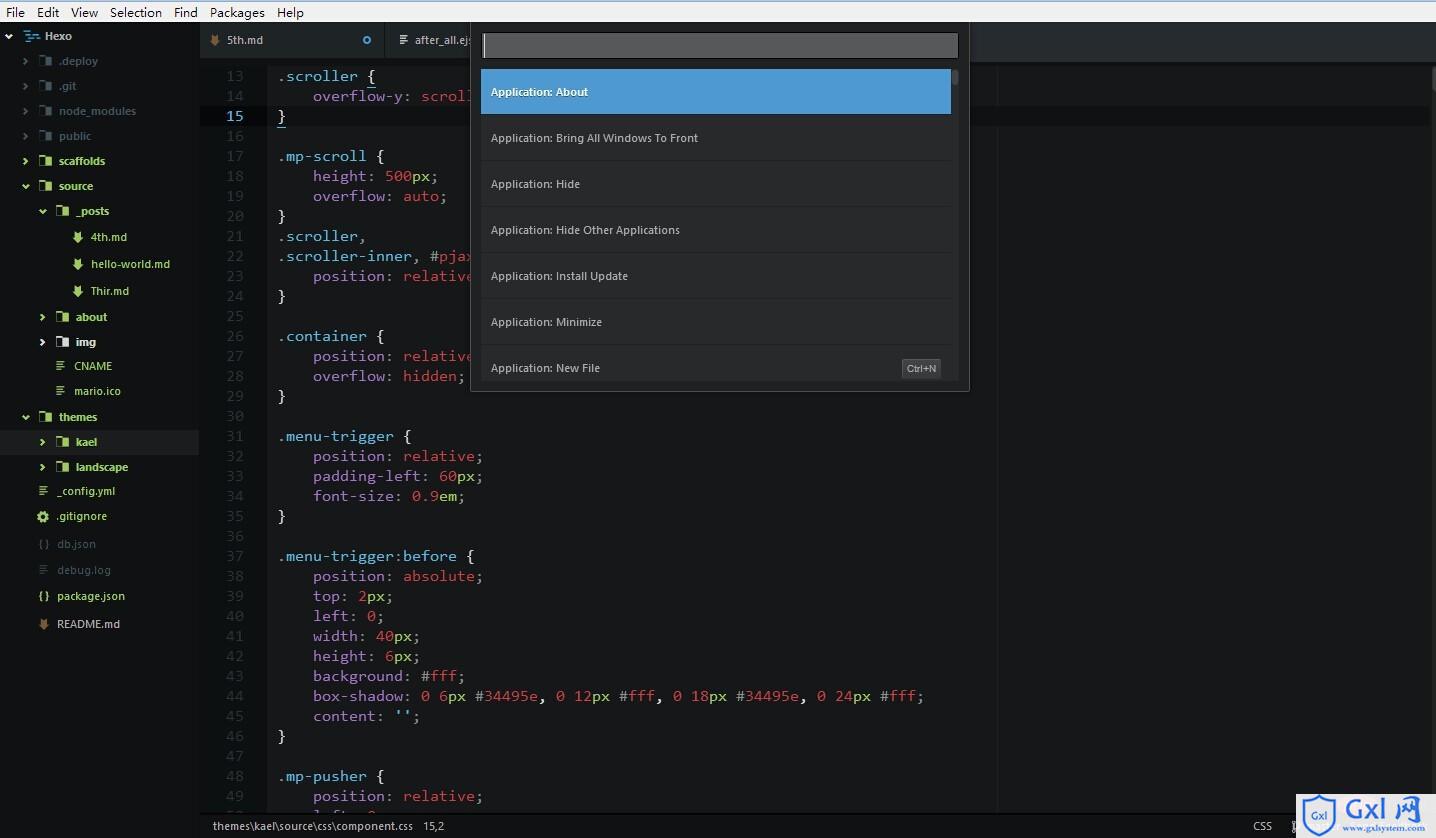This screenshot has height=838, width=1436.
Task: Click the kael folder icon
Action: [x=62, y=442]
